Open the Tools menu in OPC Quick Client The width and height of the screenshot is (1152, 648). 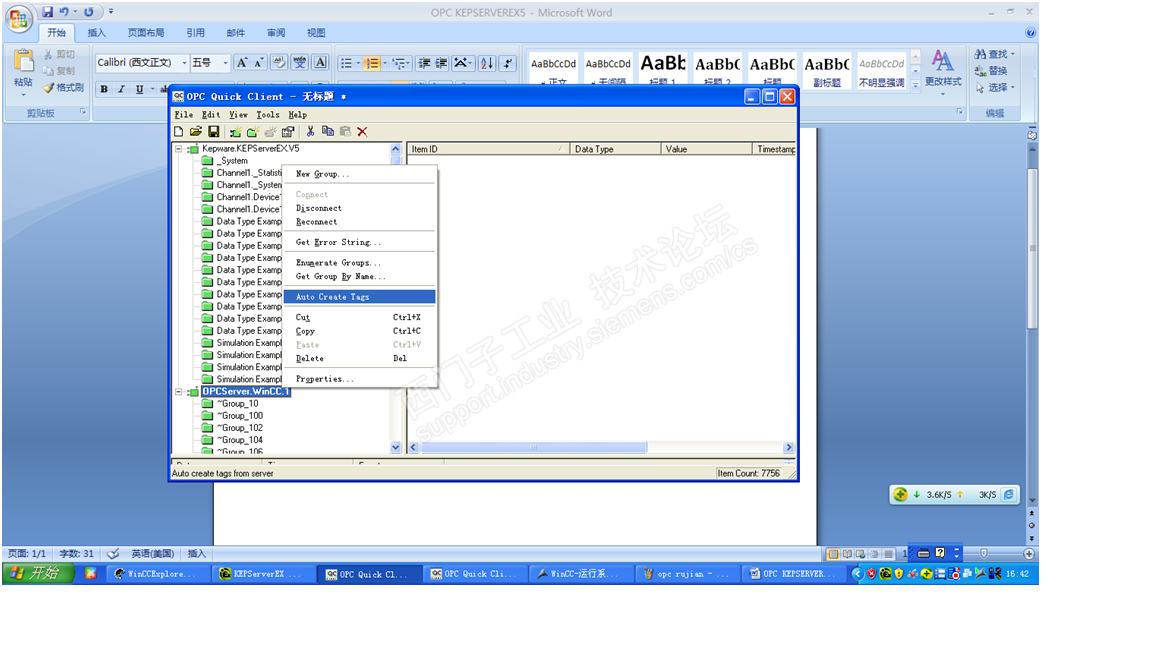[267, 115]
